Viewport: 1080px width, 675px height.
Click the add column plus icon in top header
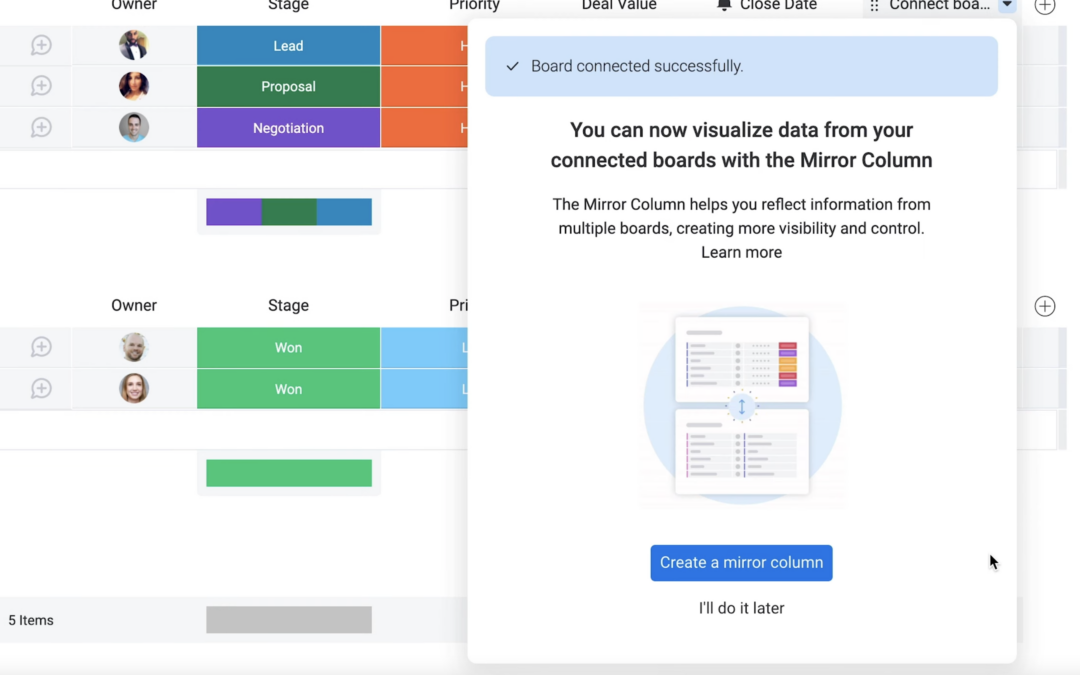click(1045, 6)
